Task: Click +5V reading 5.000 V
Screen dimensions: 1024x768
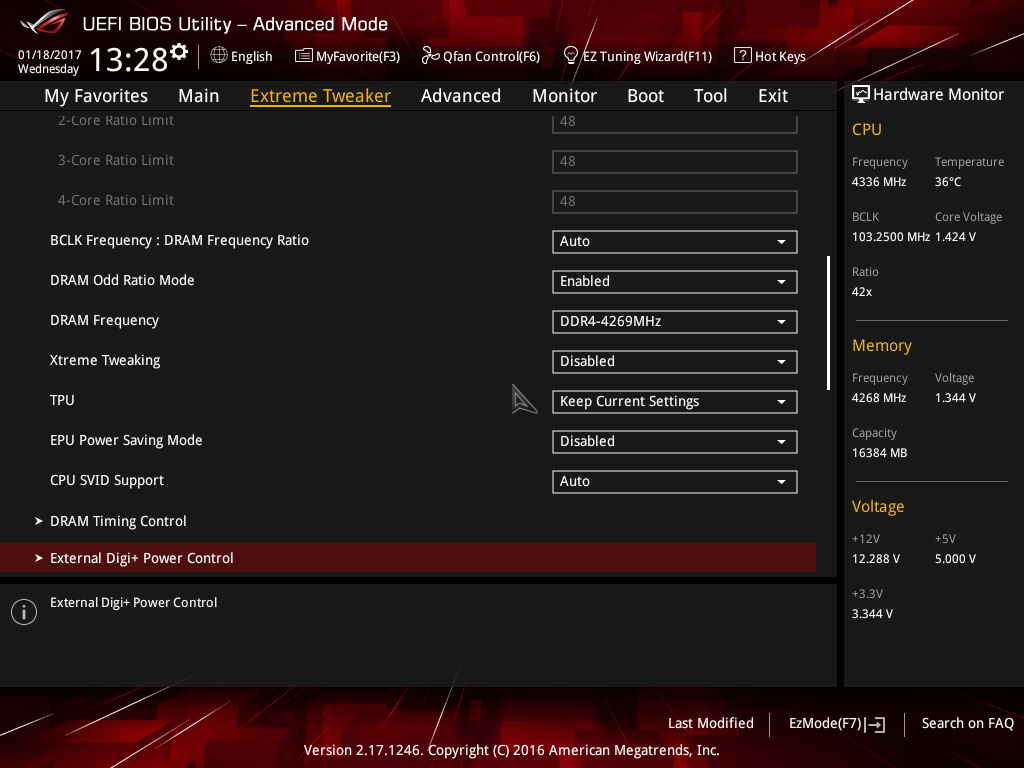Action: [955, 559]
